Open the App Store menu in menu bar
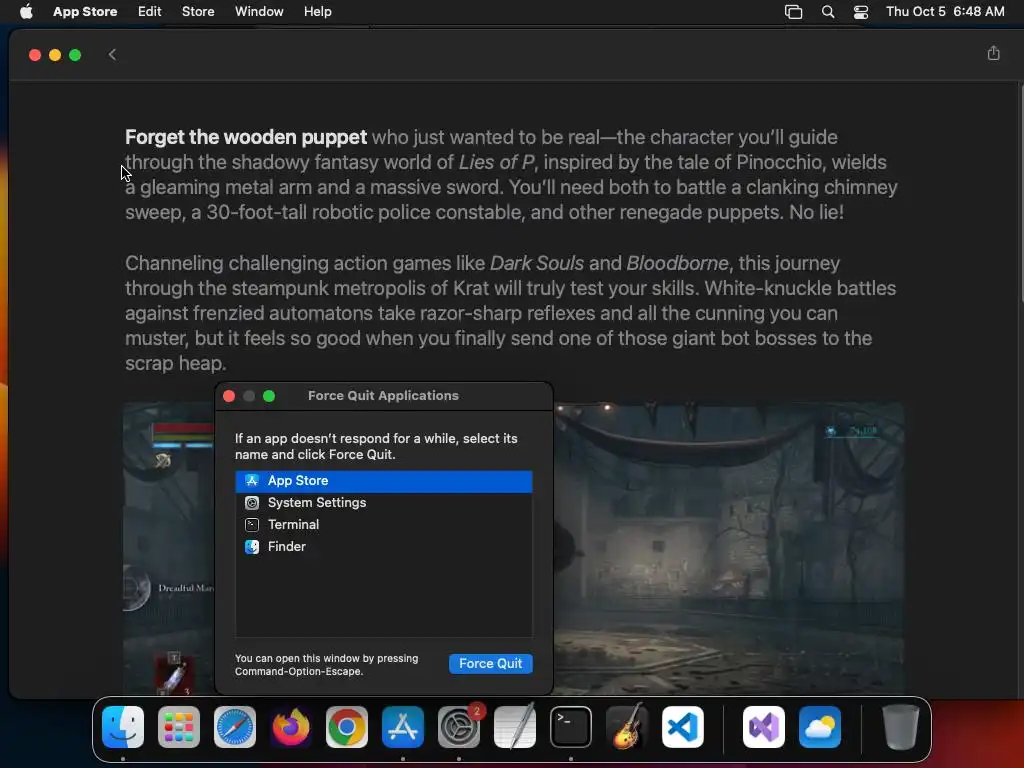 pyautogui.click(x=85, y=12)
